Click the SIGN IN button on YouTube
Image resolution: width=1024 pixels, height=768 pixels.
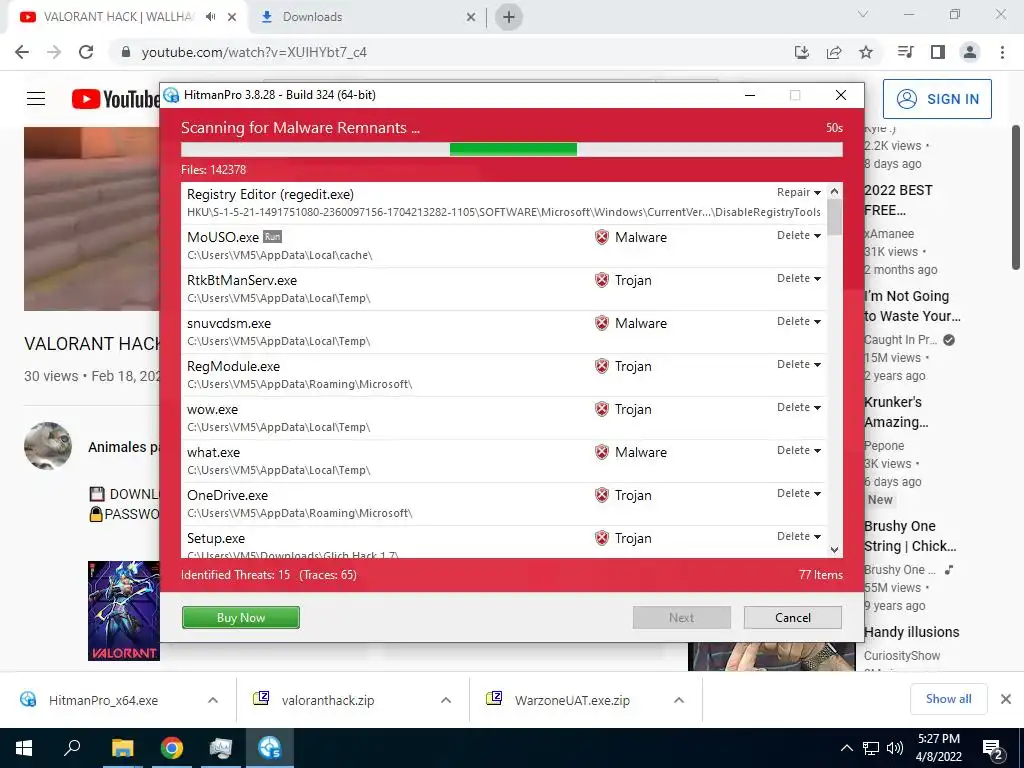point(937,99)
